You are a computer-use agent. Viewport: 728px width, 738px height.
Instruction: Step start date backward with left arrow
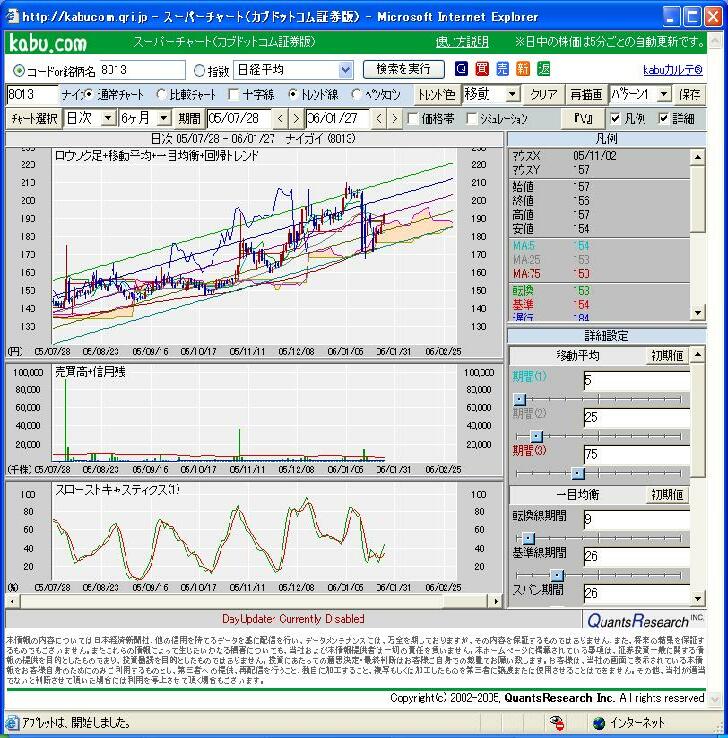pos(280,118)
